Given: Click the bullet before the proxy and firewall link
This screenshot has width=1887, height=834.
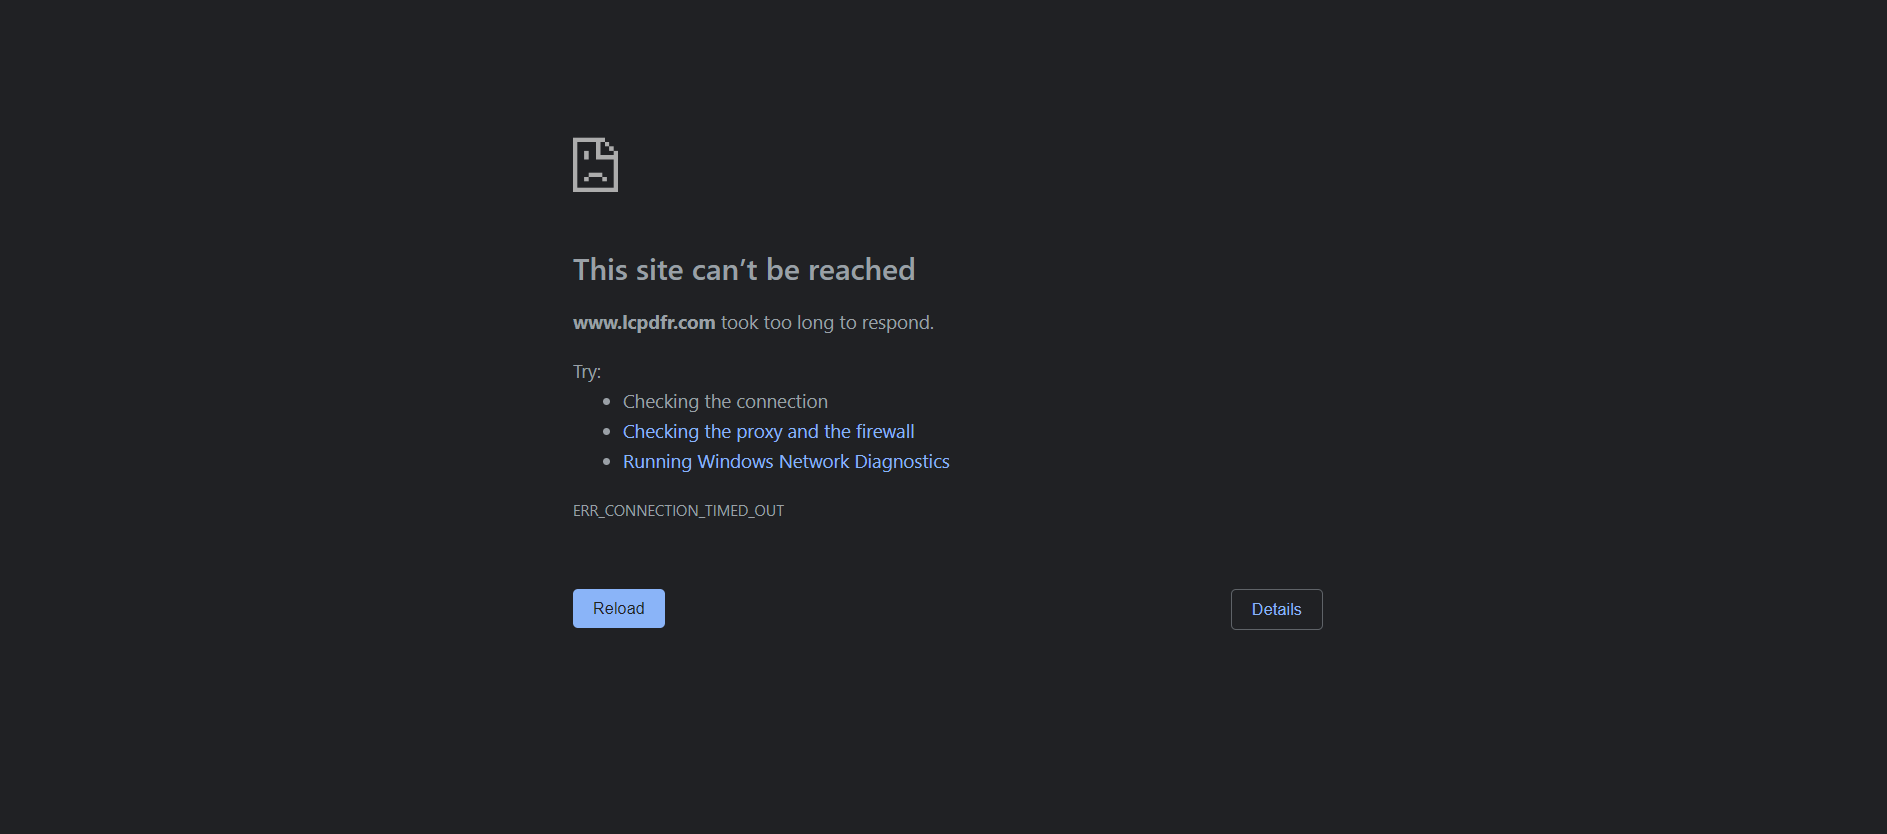Looking at the screenshot, I should tap(606, 431).
